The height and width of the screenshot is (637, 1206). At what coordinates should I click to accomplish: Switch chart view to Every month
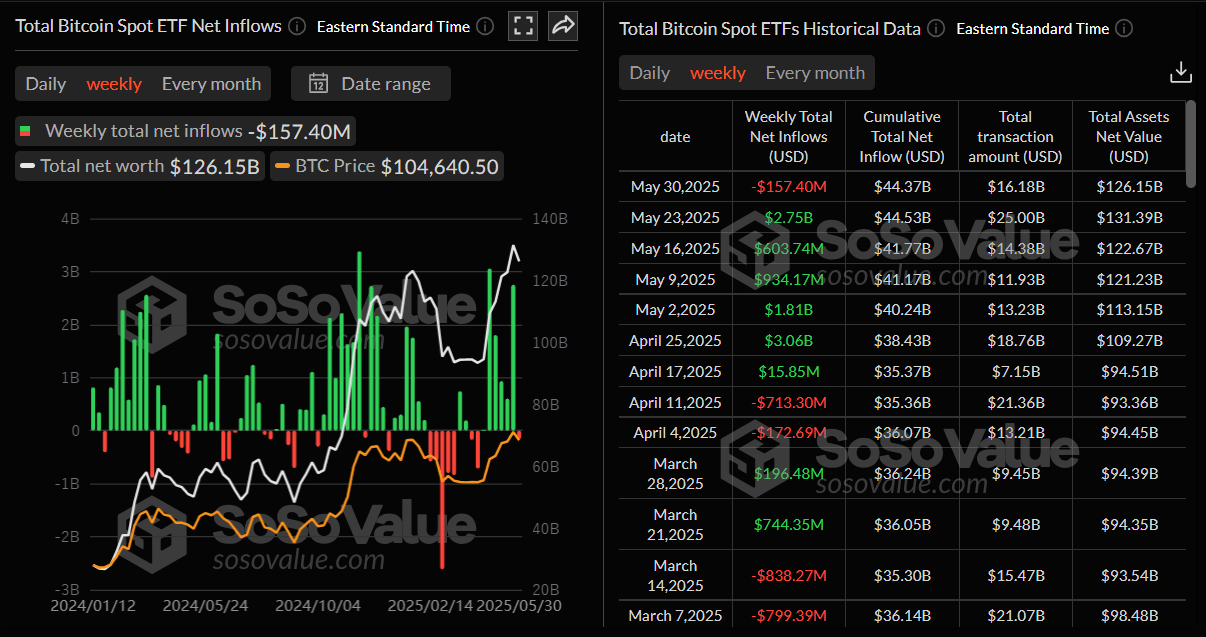[x=211, y=84]
